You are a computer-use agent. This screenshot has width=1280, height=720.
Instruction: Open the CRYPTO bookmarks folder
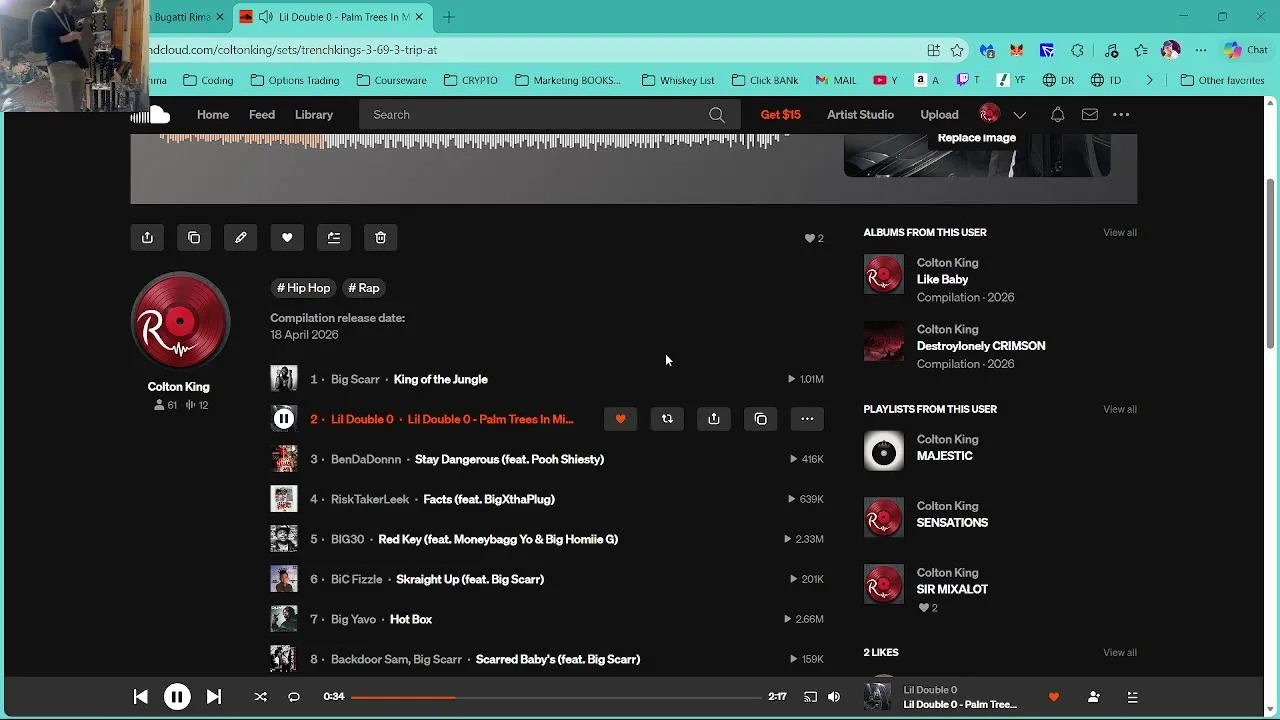click(470, 80)
